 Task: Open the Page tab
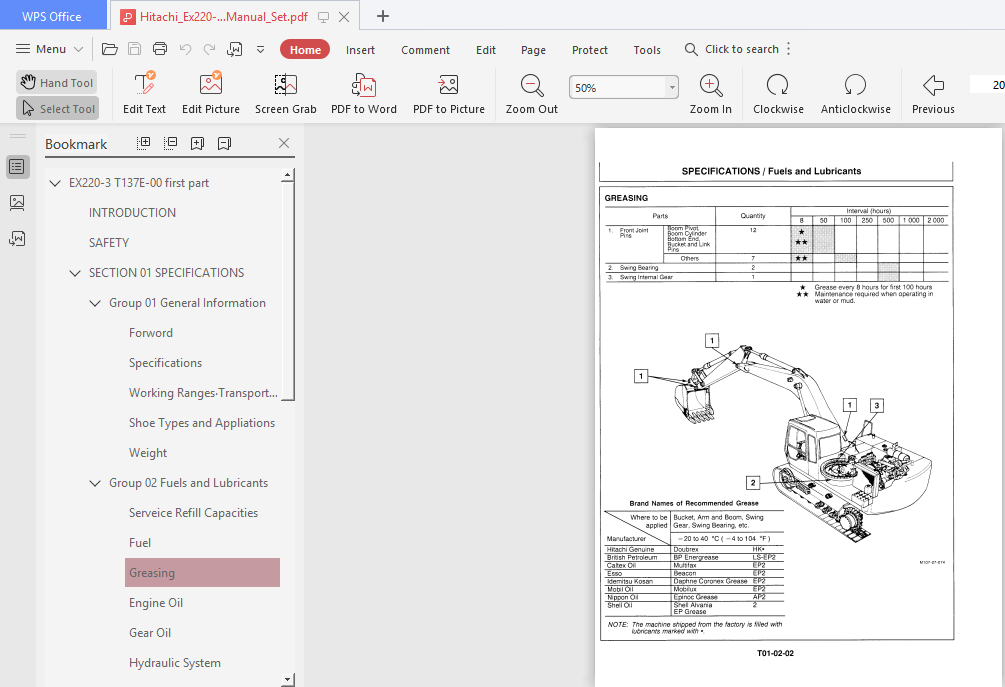tap(533, 50)
